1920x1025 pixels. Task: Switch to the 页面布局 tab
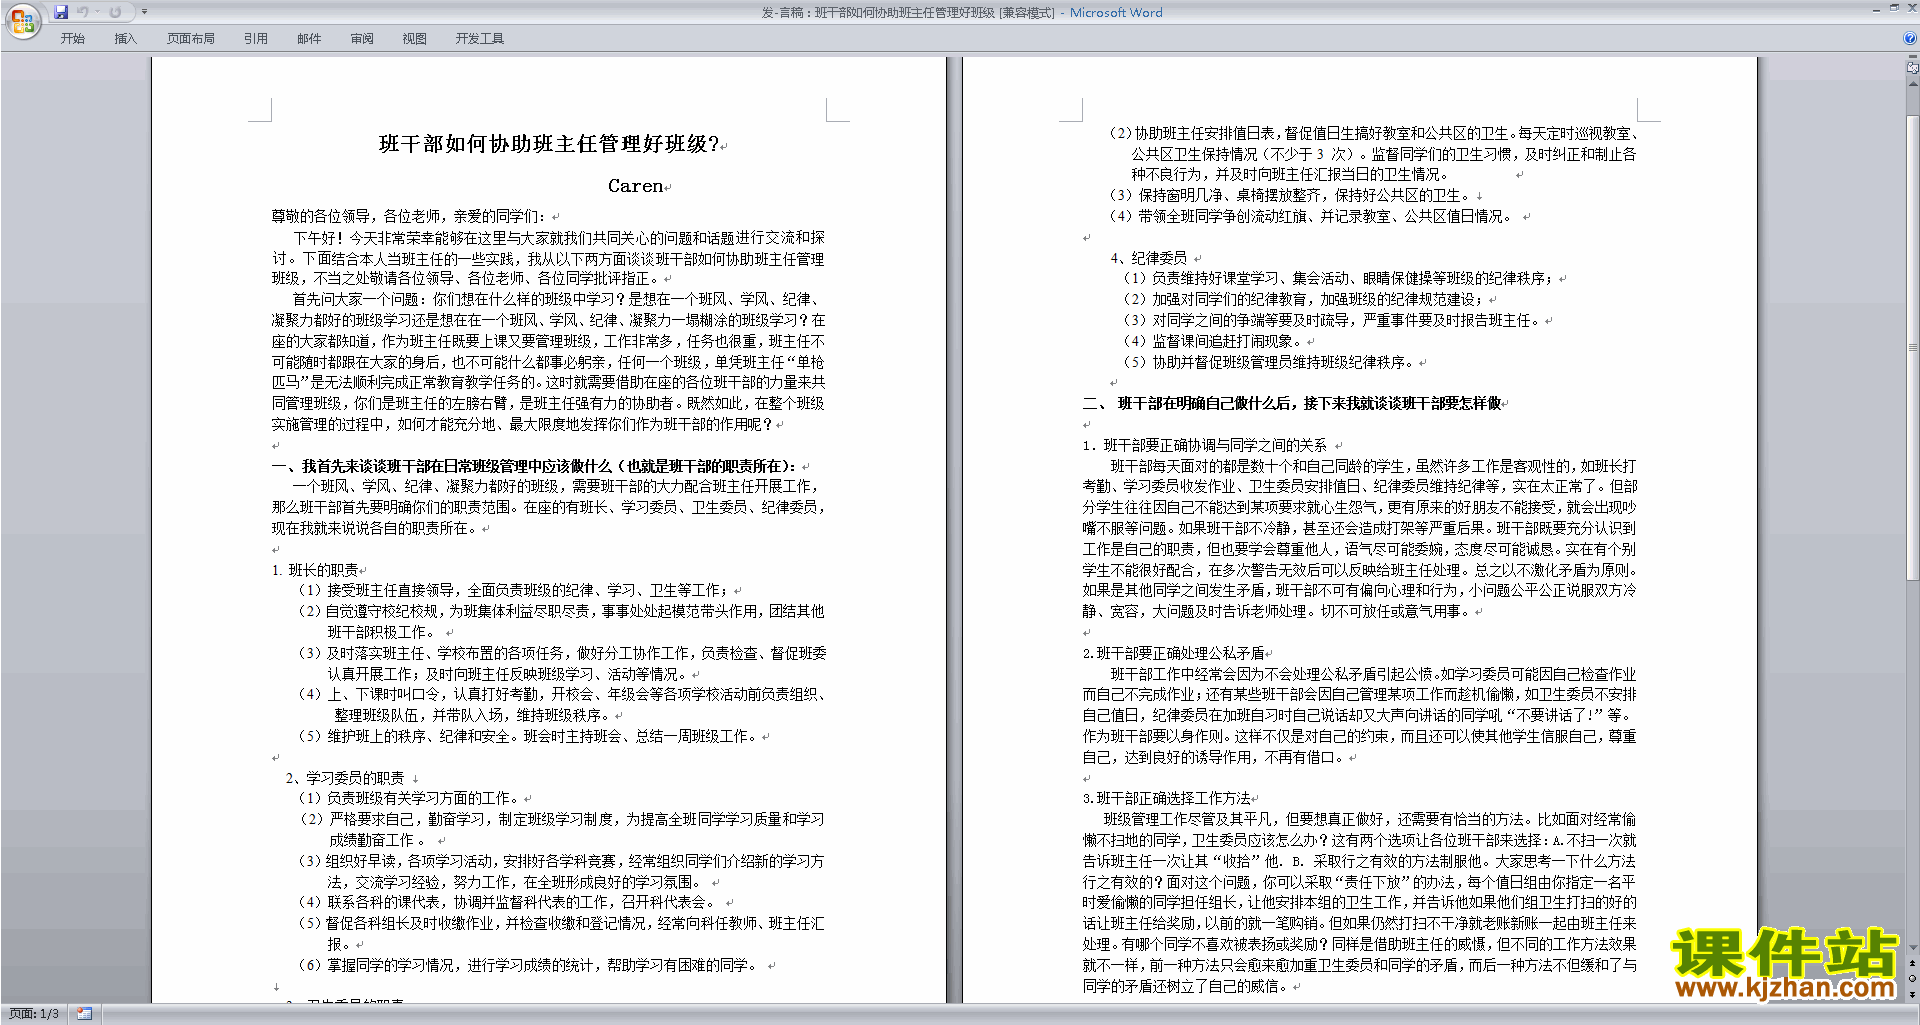point(191,39)
